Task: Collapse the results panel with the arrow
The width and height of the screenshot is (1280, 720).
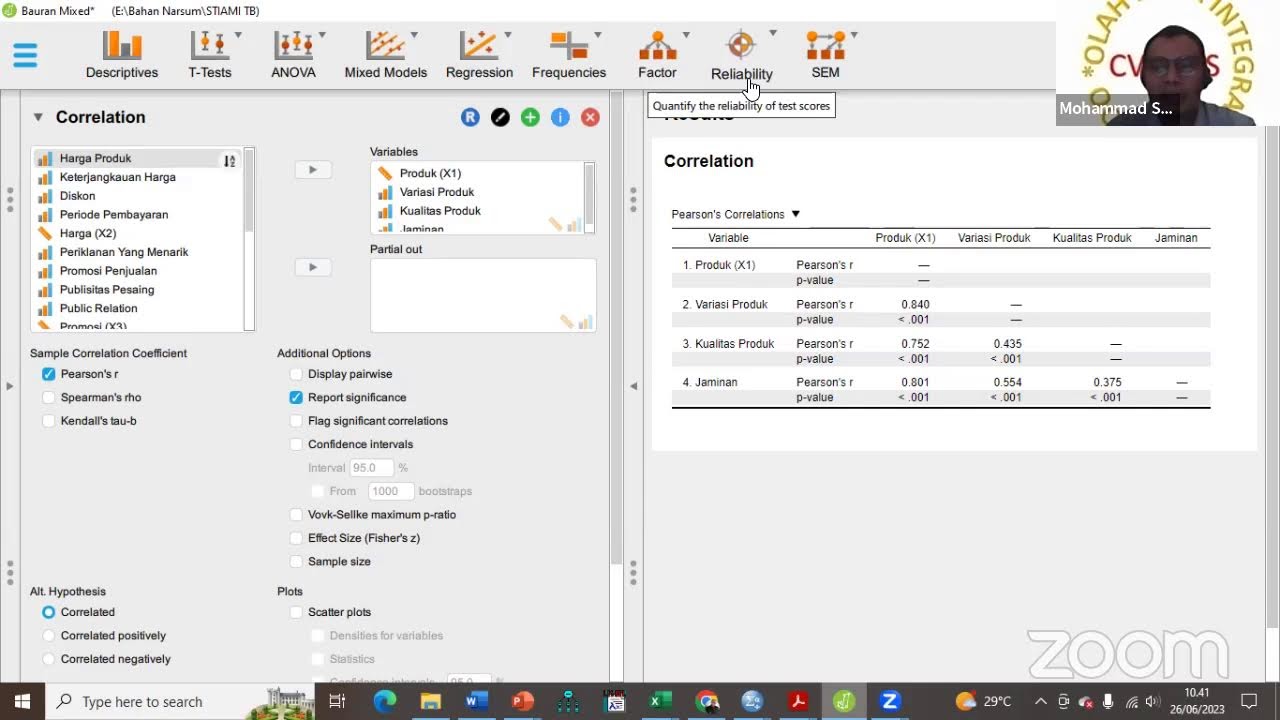Action: 633,386
